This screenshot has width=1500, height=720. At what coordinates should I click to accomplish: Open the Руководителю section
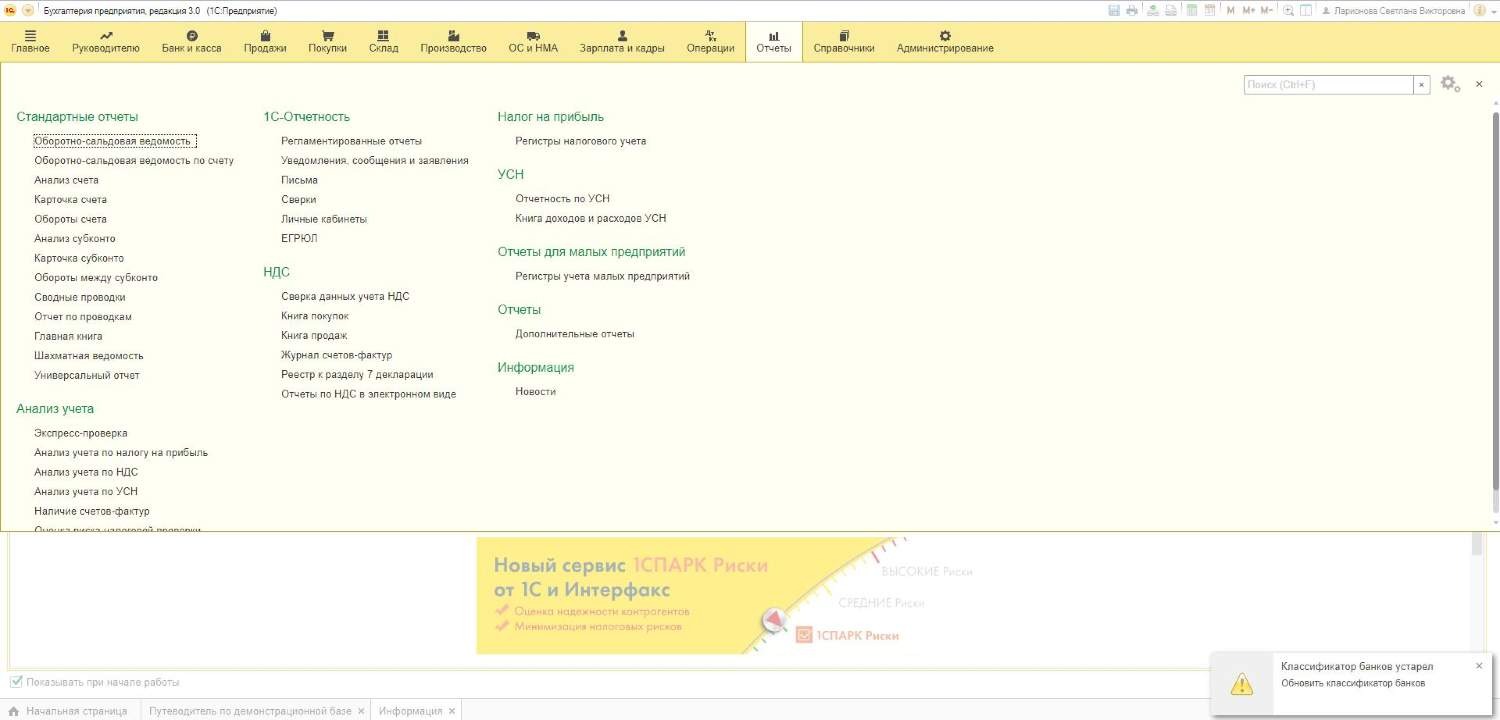(106, 42)
